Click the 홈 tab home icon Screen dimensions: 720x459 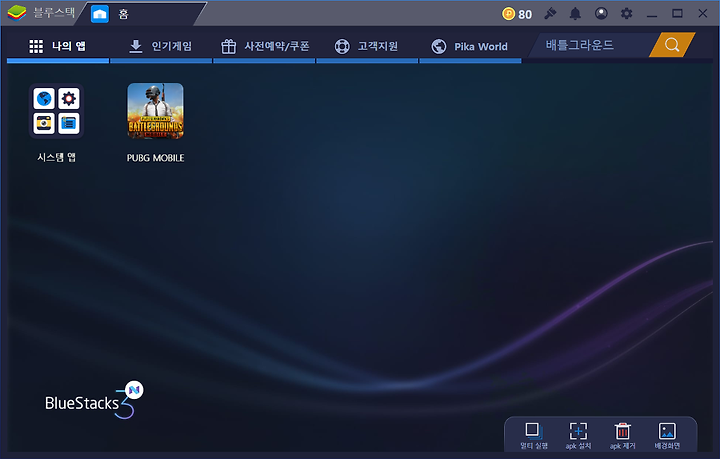[x=100, y=14]
